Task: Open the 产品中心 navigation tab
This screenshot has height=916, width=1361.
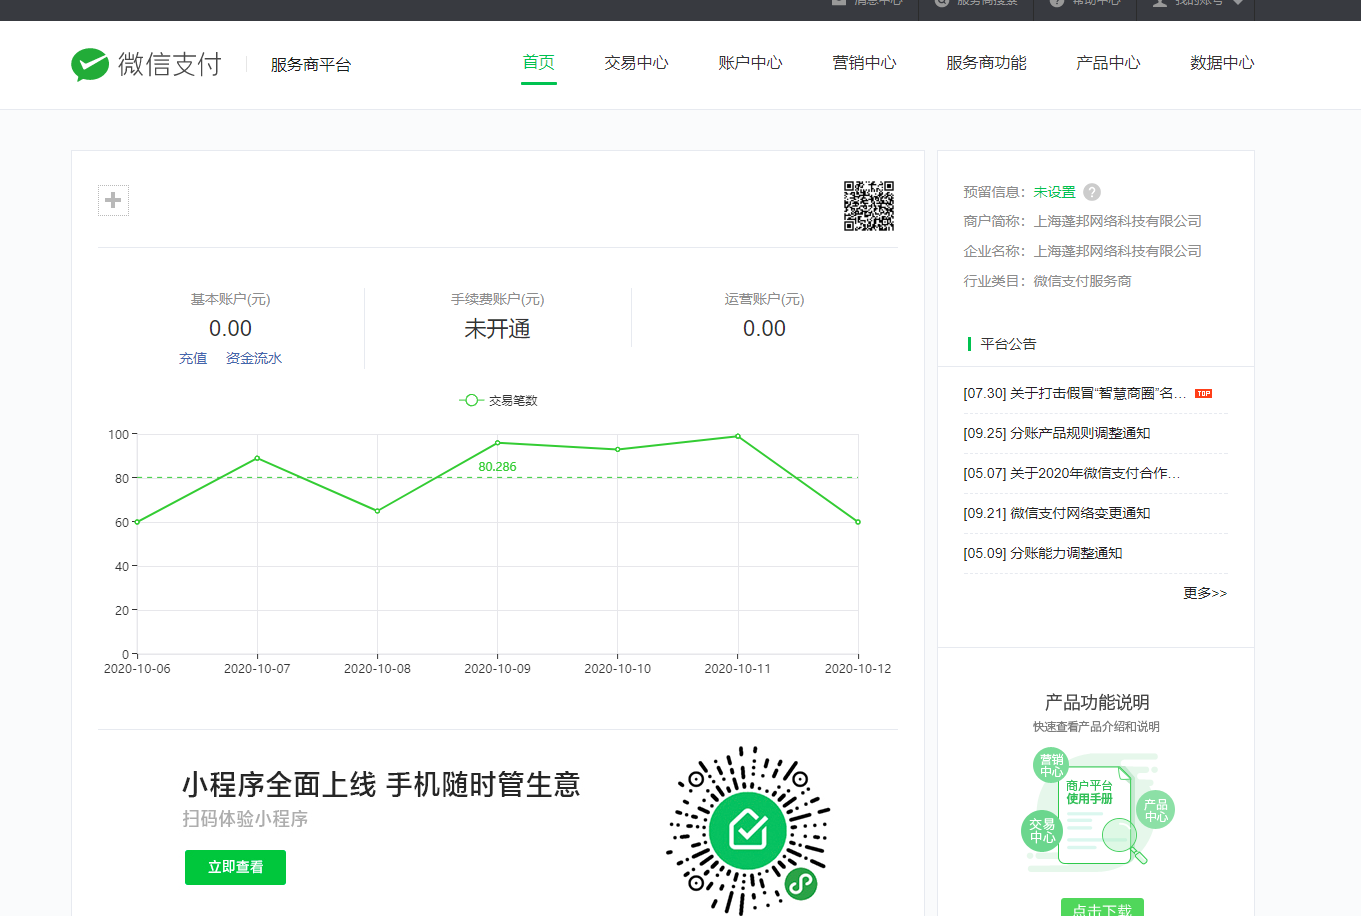Action: click(1108, 62)
